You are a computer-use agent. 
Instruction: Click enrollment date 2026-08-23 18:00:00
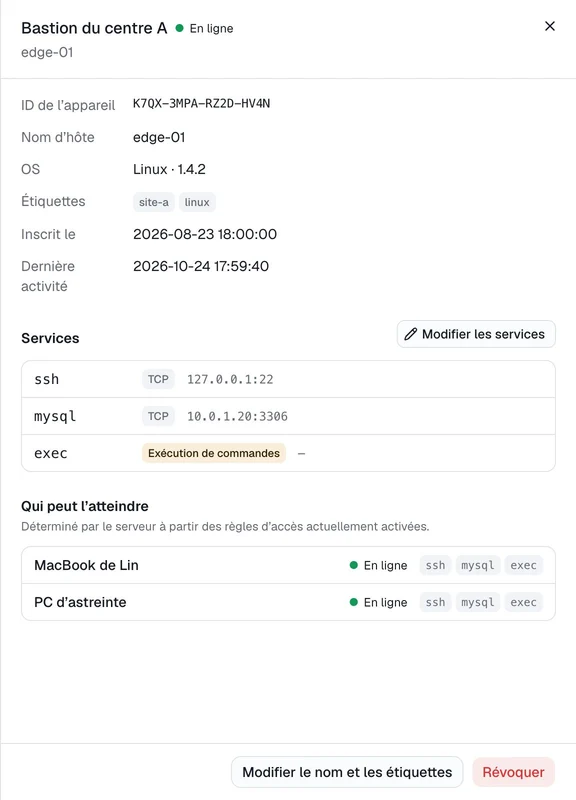(x=205, y=234)
